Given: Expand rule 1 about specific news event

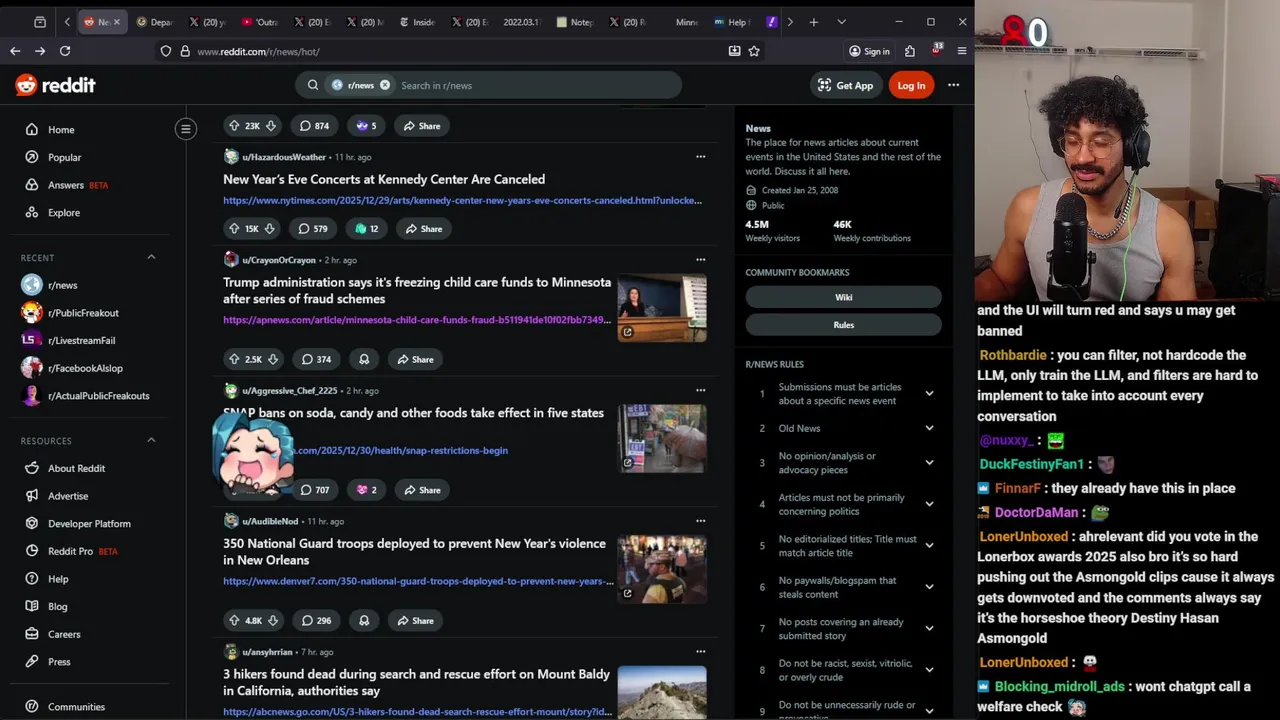Looking at the screenshot, I should click(x=929, y=394).
